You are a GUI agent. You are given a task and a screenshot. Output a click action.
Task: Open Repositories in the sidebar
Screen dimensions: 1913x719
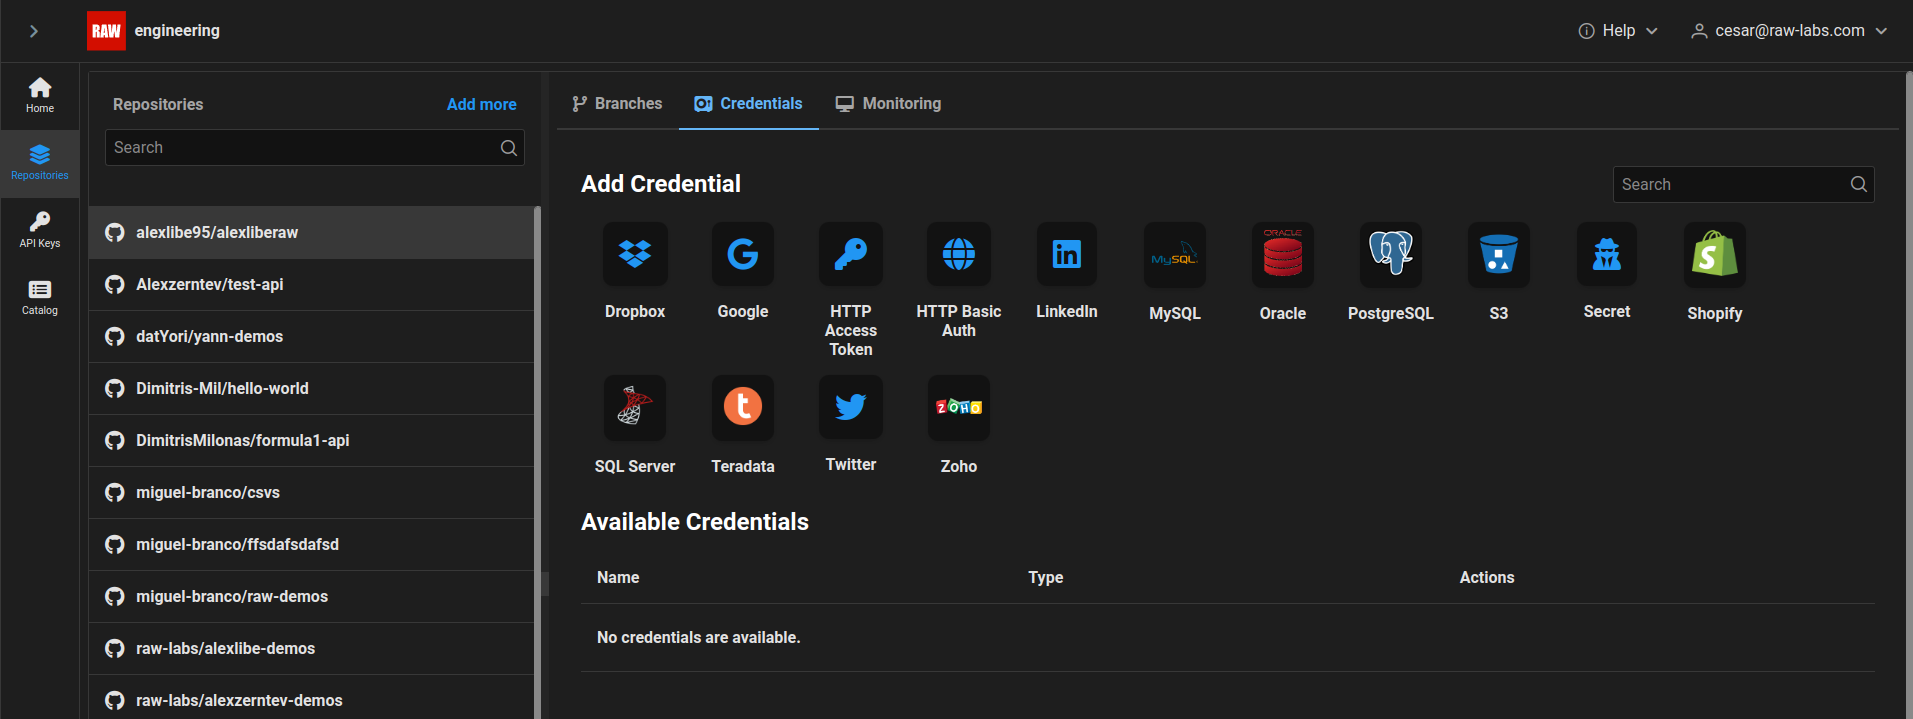(40, 163)
